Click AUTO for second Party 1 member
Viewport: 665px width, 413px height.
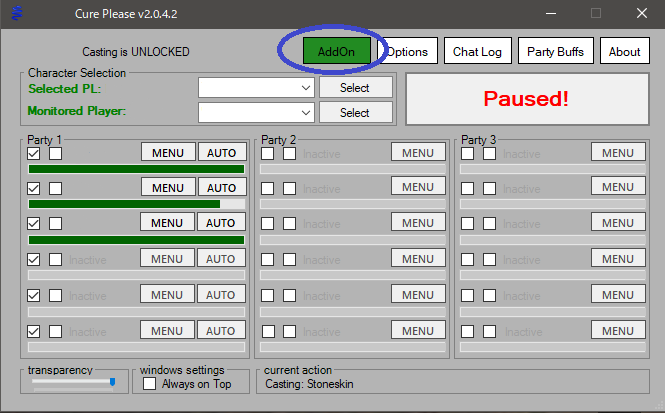(x=221, y=187)
